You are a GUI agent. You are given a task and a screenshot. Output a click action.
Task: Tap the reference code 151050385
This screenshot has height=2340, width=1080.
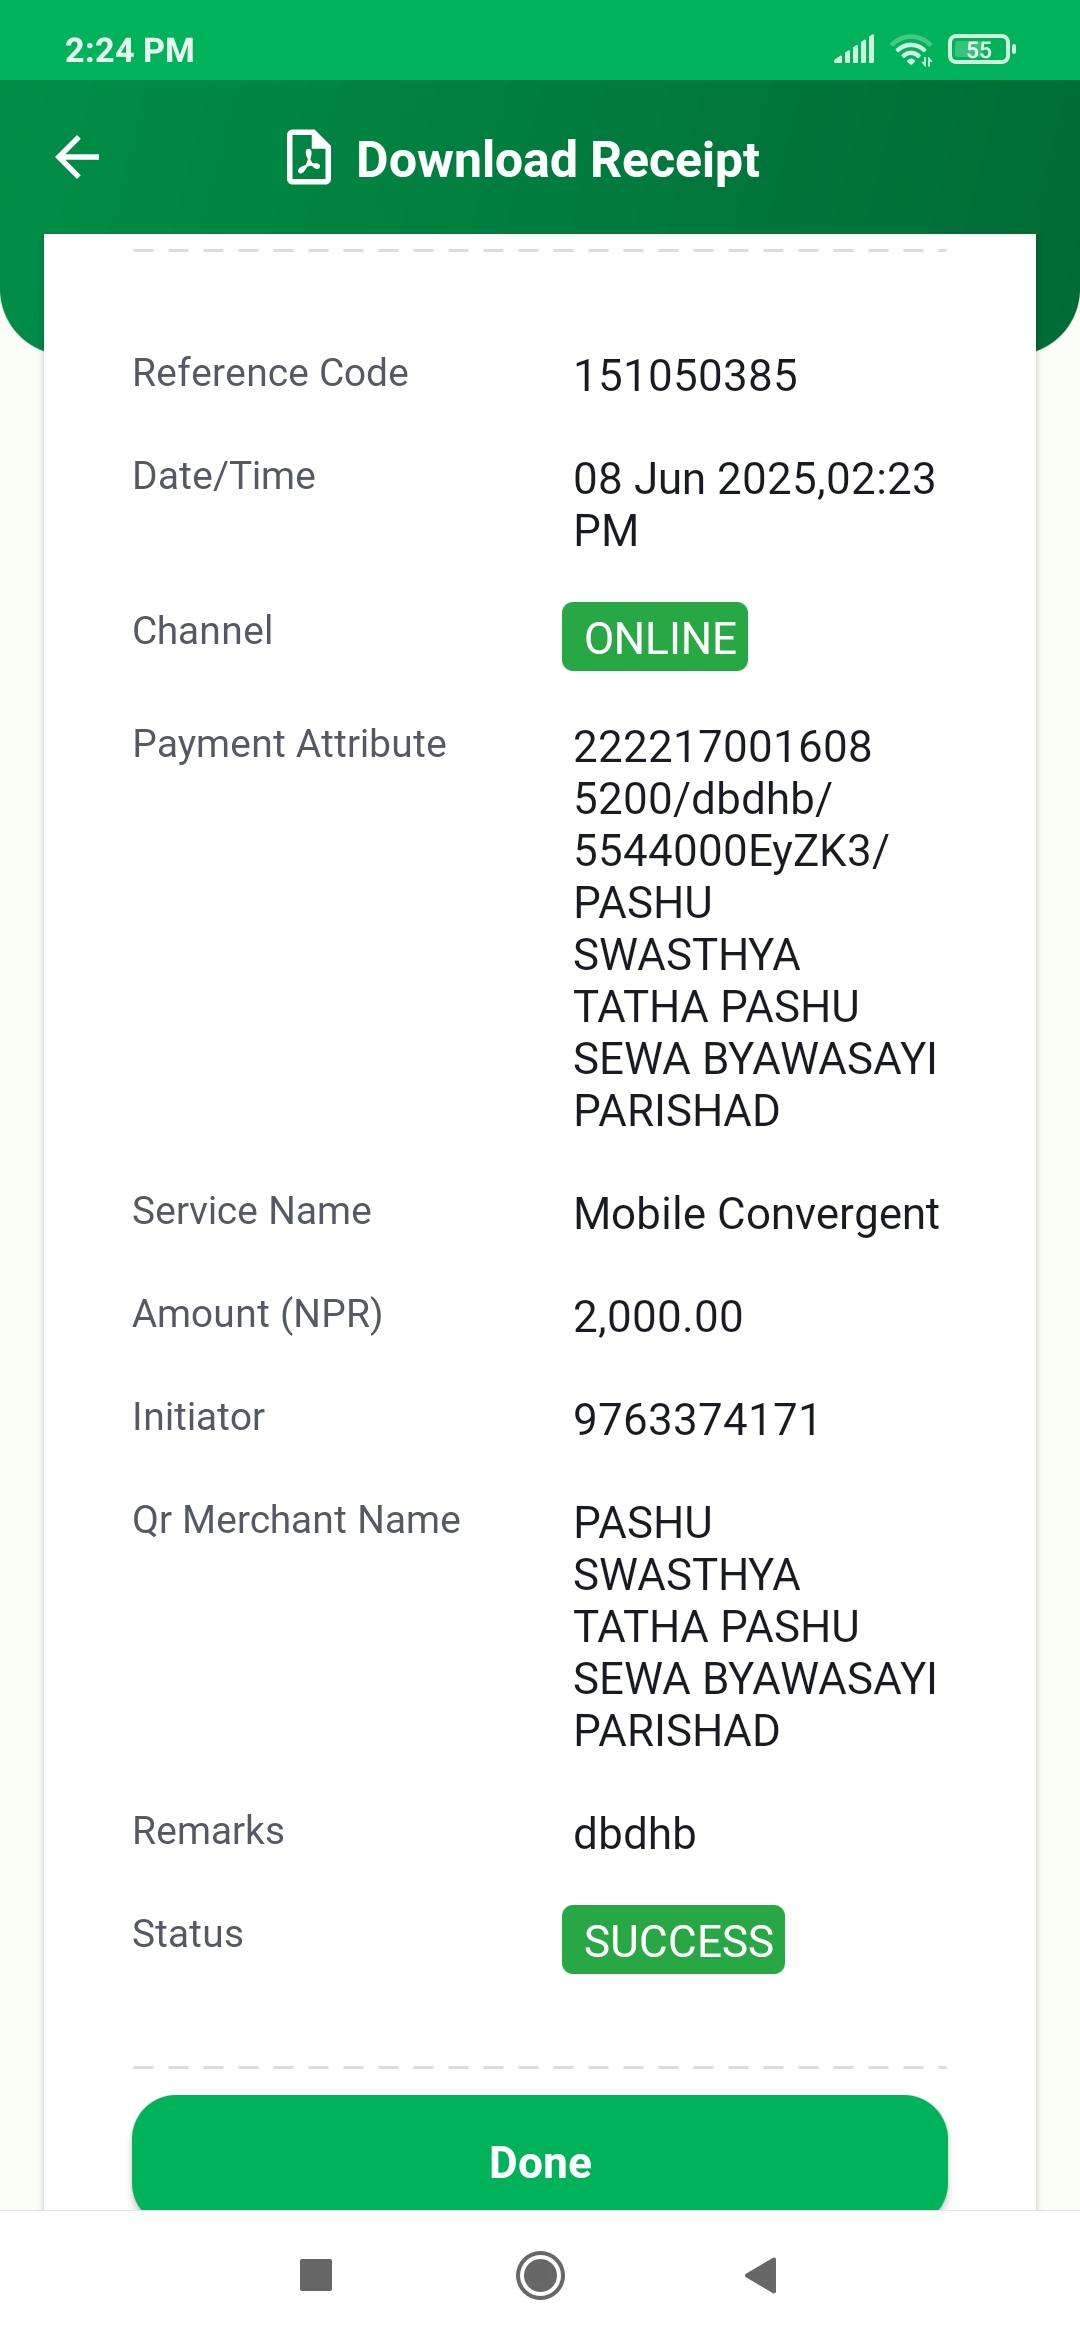[x=686, y=376]
